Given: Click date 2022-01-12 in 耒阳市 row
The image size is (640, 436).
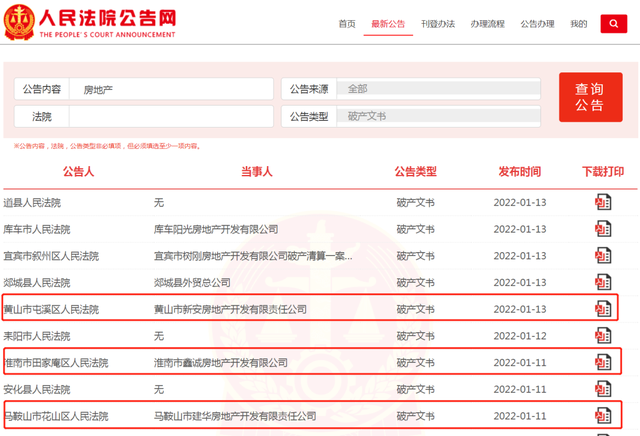Looking at the screenshot, I should [x=520, y=336].
